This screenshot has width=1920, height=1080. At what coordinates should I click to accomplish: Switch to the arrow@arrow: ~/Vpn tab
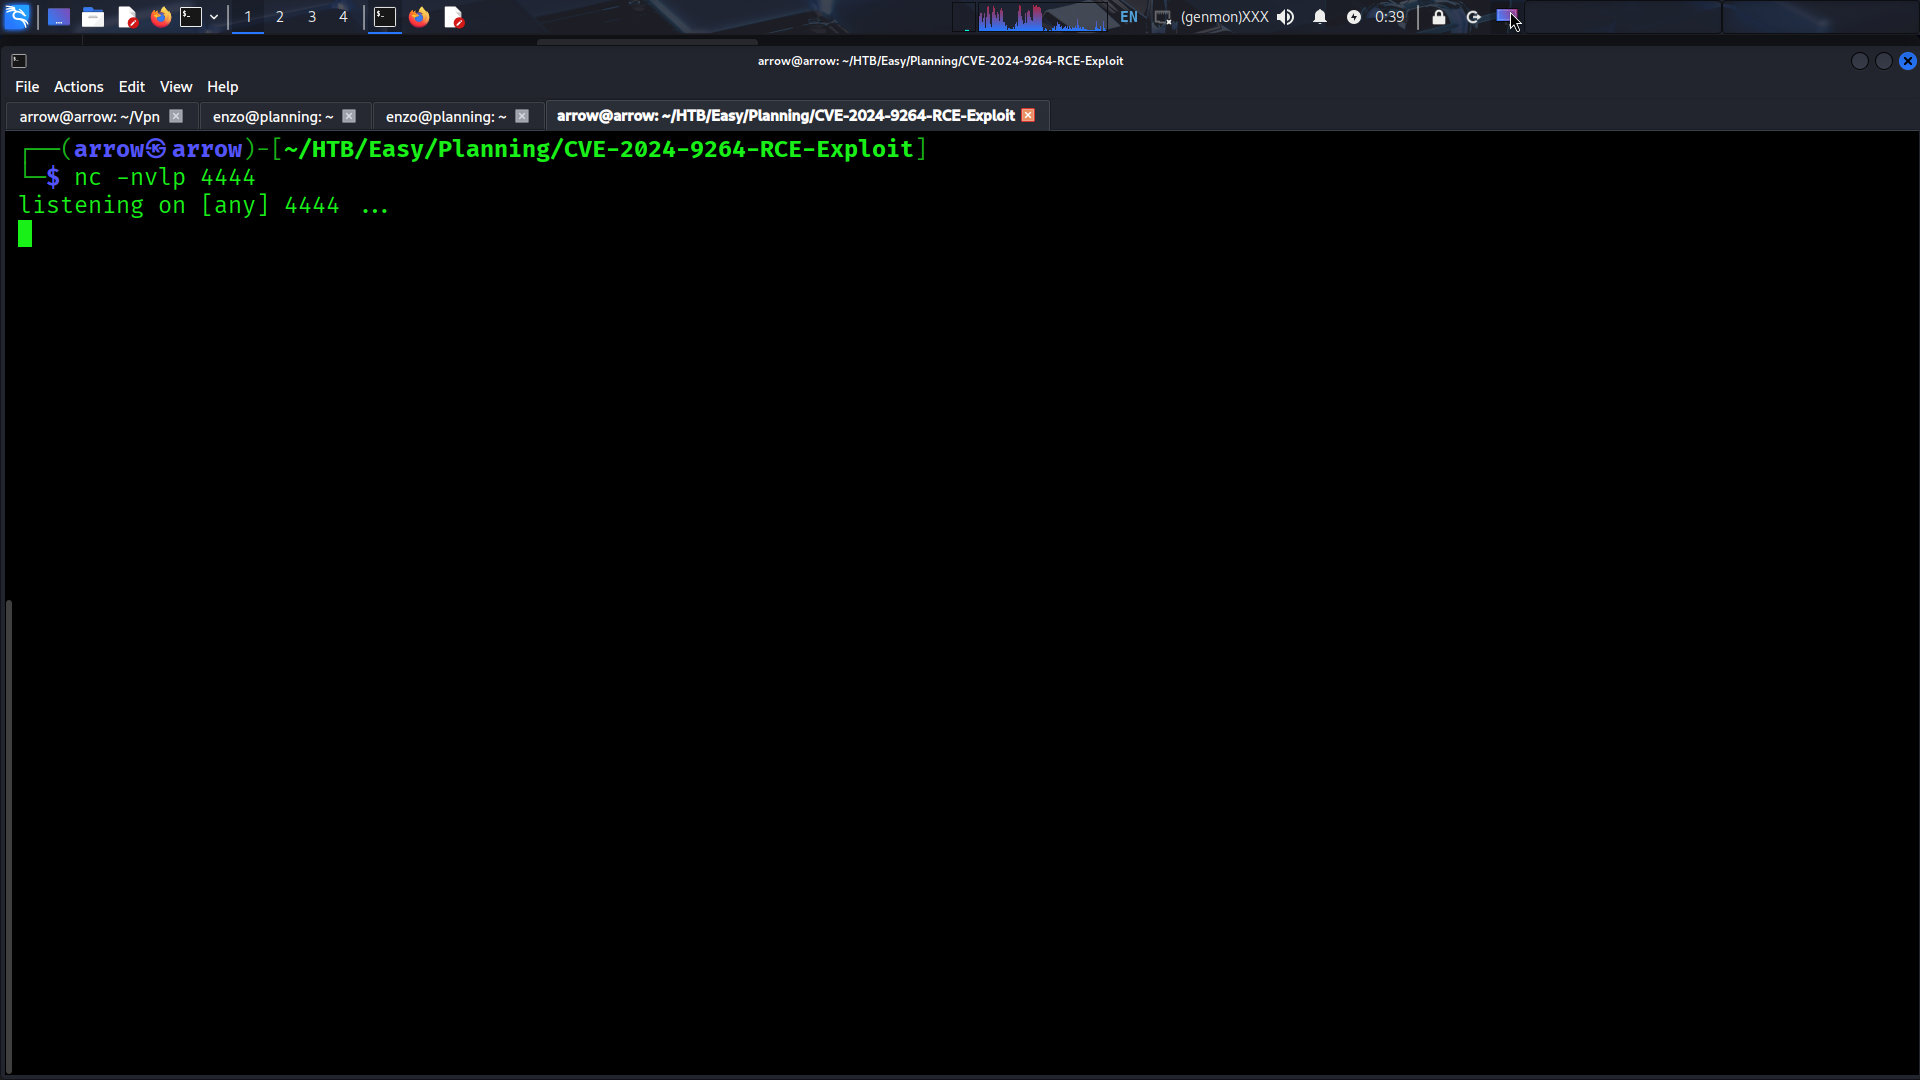pos(89,117)
